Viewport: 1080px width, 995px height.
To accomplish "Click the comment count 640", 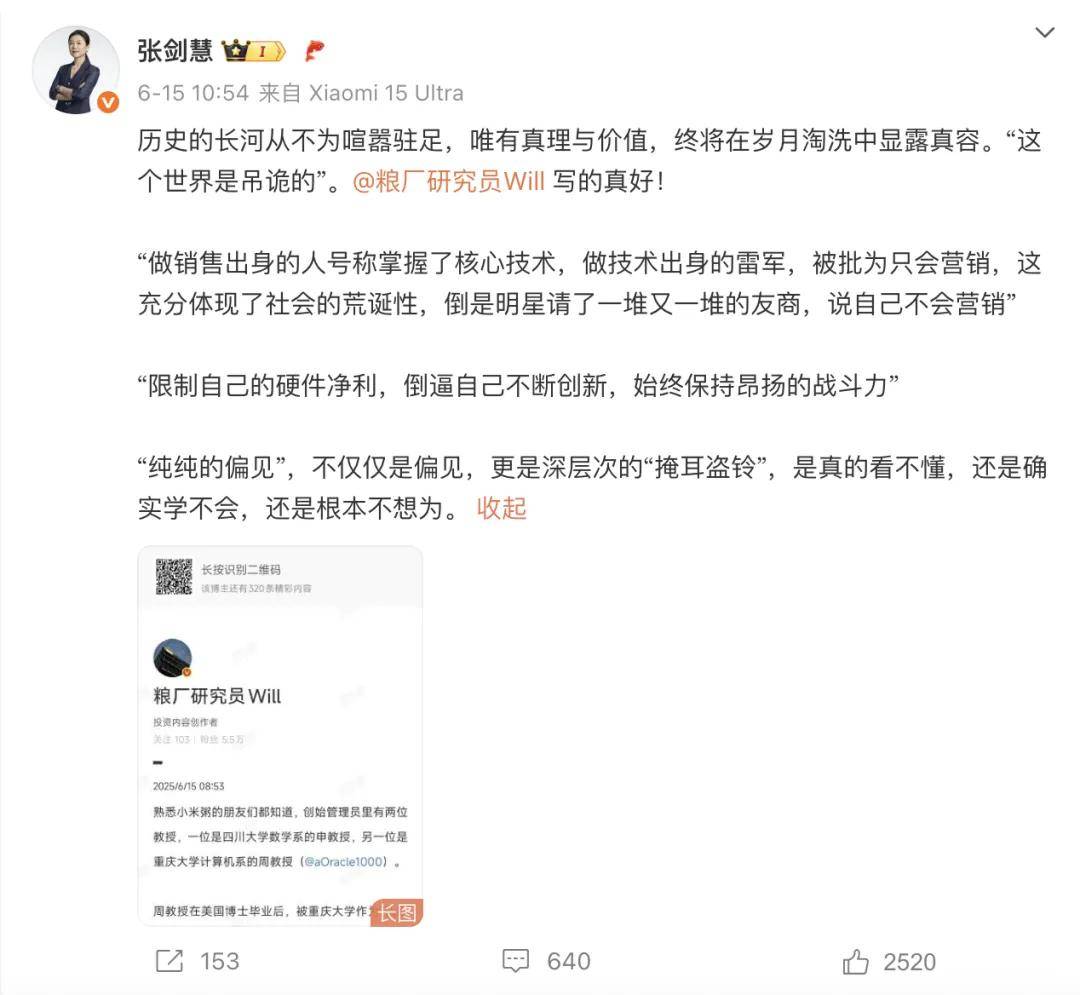I will coord(568,961).
